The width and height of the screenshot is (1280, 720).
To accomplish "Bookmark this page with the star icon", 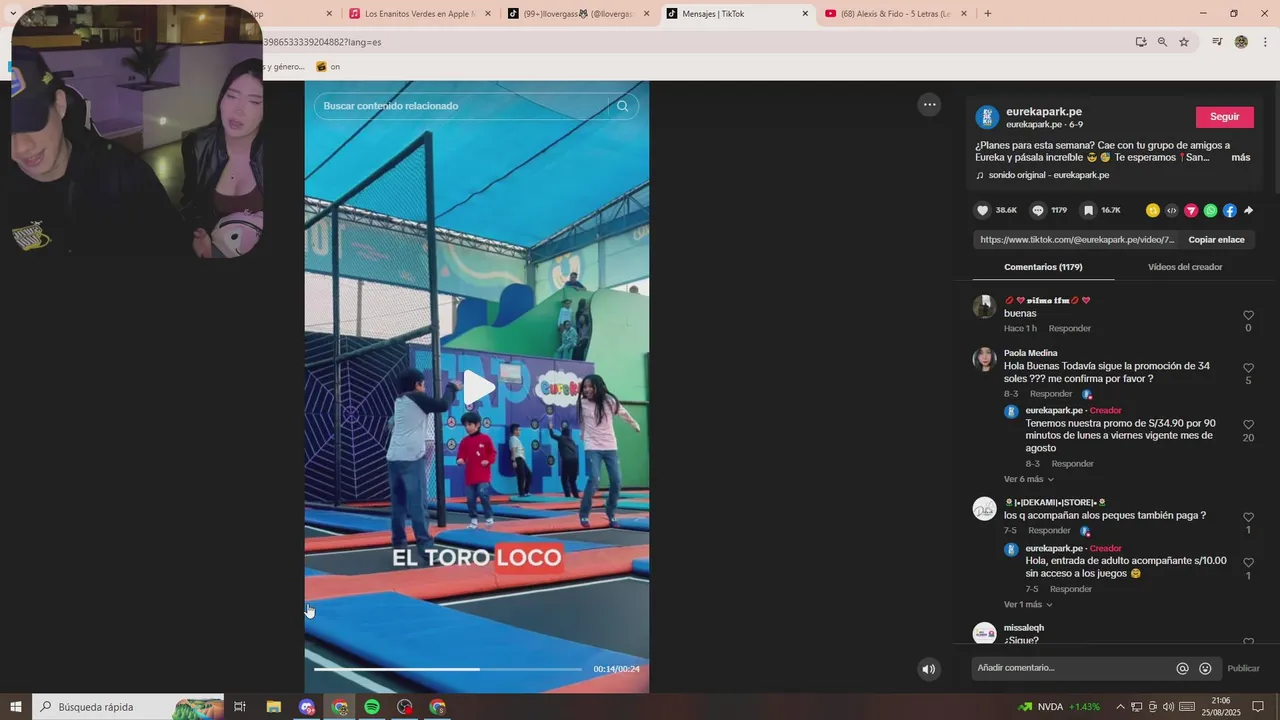I will (1184, 42).
